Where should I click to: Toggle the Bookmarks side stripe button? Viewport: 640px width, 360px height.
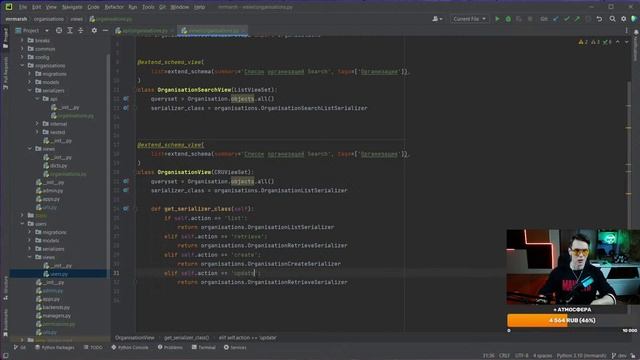click(x=5, y=322)
